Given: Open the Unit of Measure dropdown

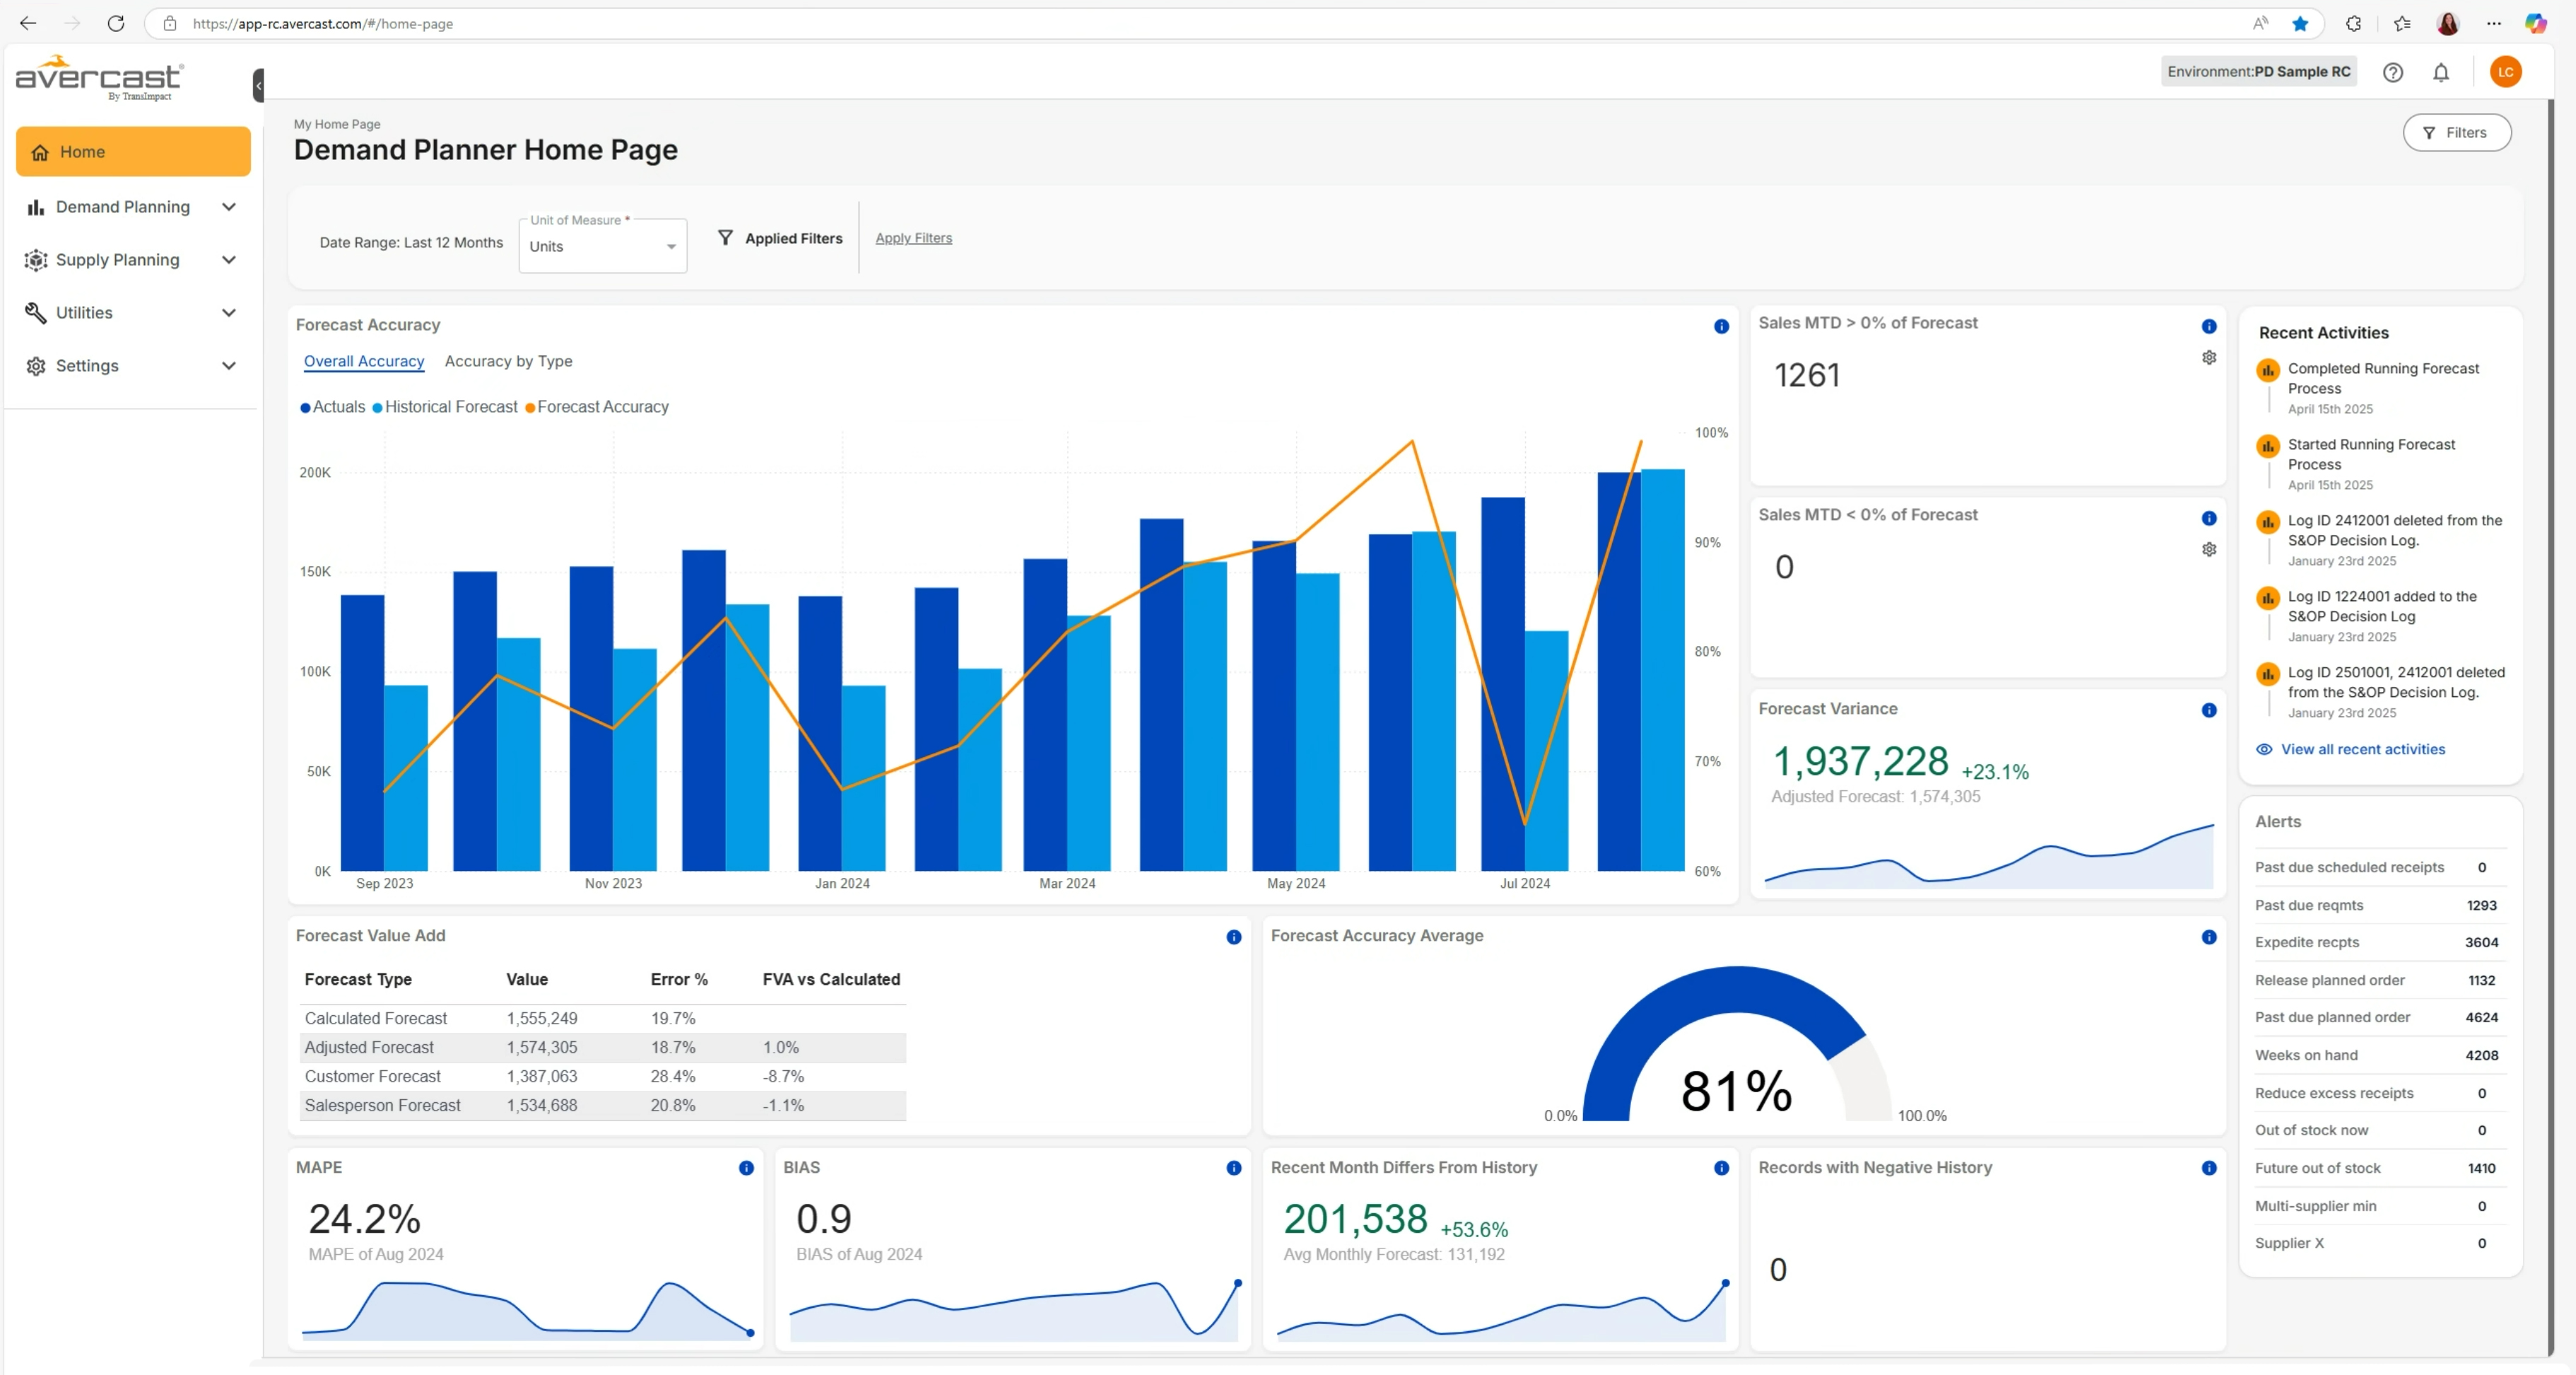Looking at the screenshot, I should [x=602, y=247].
